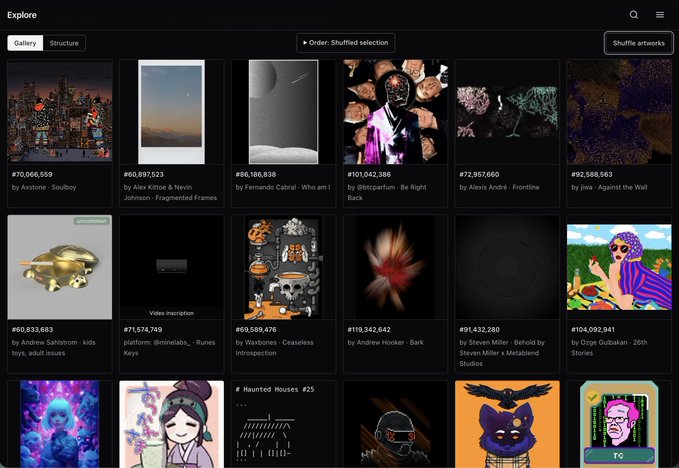Viewport: 679px width, 468px height.
Task: Click caption by Steven Miller · Behold
Action: pyautogui.click(x=502, y=353)
